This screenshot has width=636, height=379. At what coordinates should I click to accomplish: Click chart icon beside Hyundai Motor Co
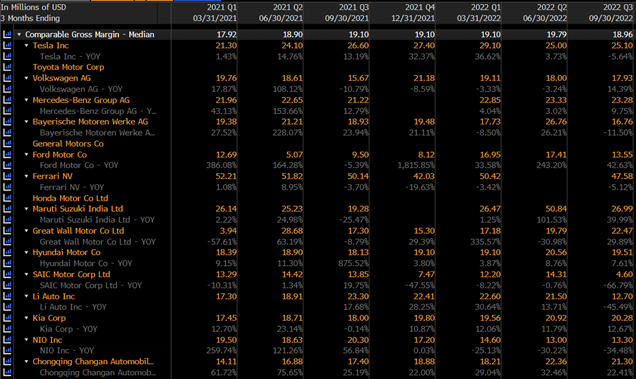[7, 252]
